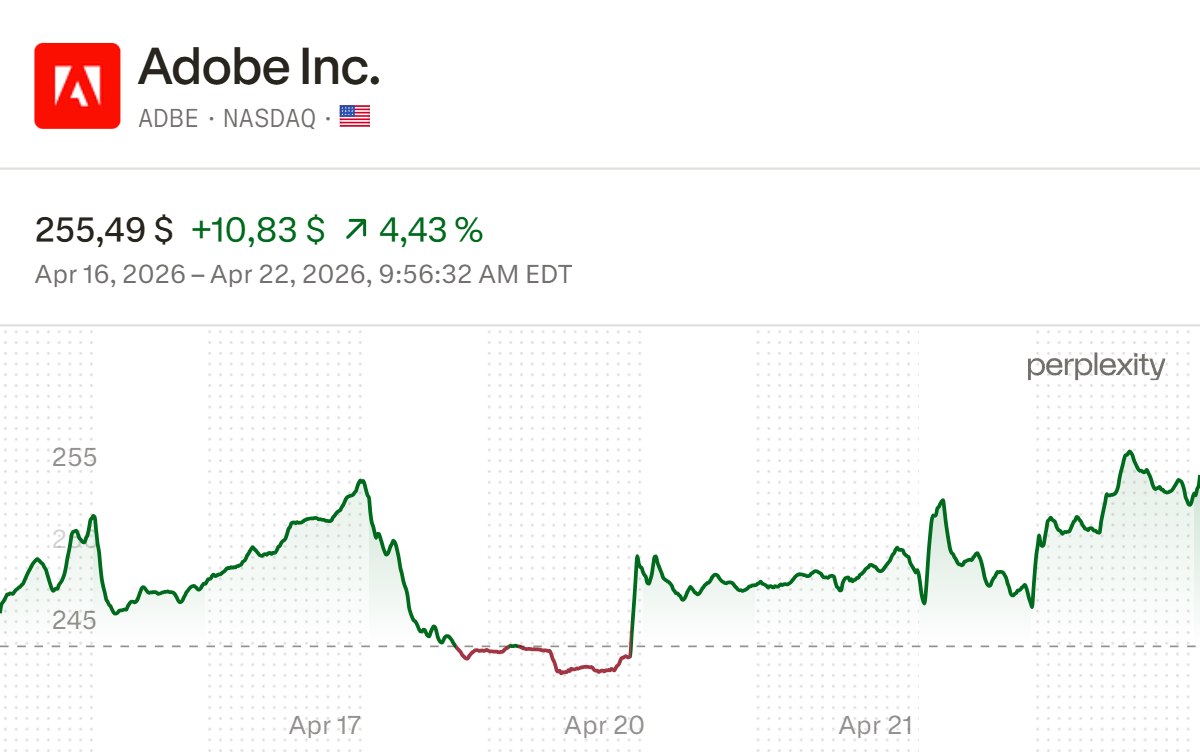Click the 255 price axis label
Viewport: 1200px width, 756px height.
pyautogui.click(x=74, y=458)
